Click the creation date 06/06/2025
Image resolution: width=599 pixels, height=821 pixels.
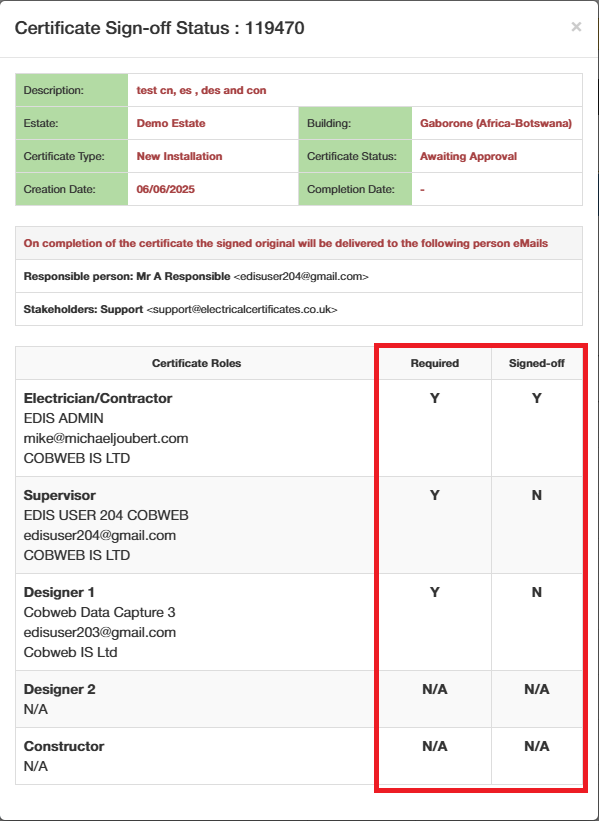point(165,189)
